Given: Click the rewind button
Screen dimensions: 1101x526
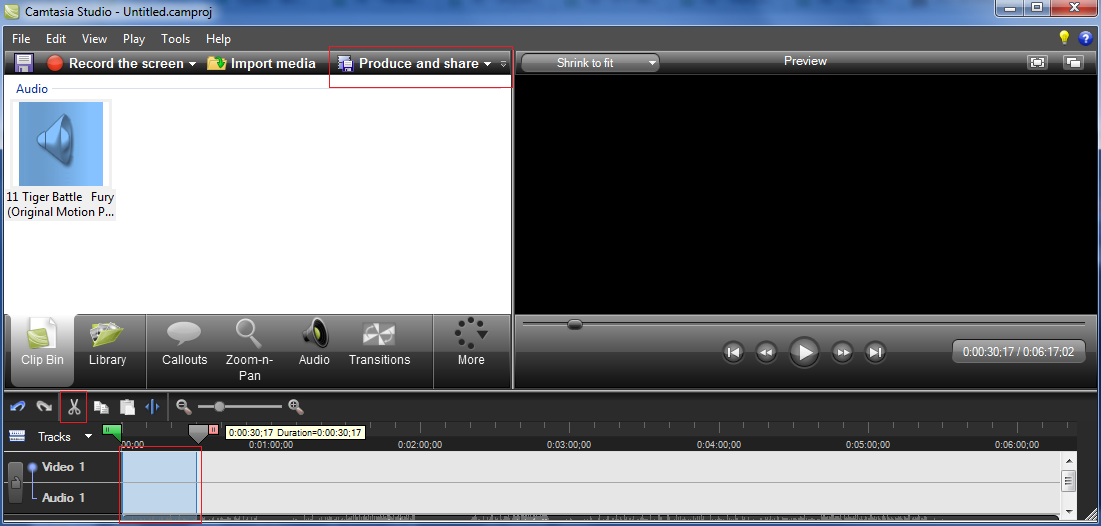Looking at the screenshot, I should coord(766,353).
